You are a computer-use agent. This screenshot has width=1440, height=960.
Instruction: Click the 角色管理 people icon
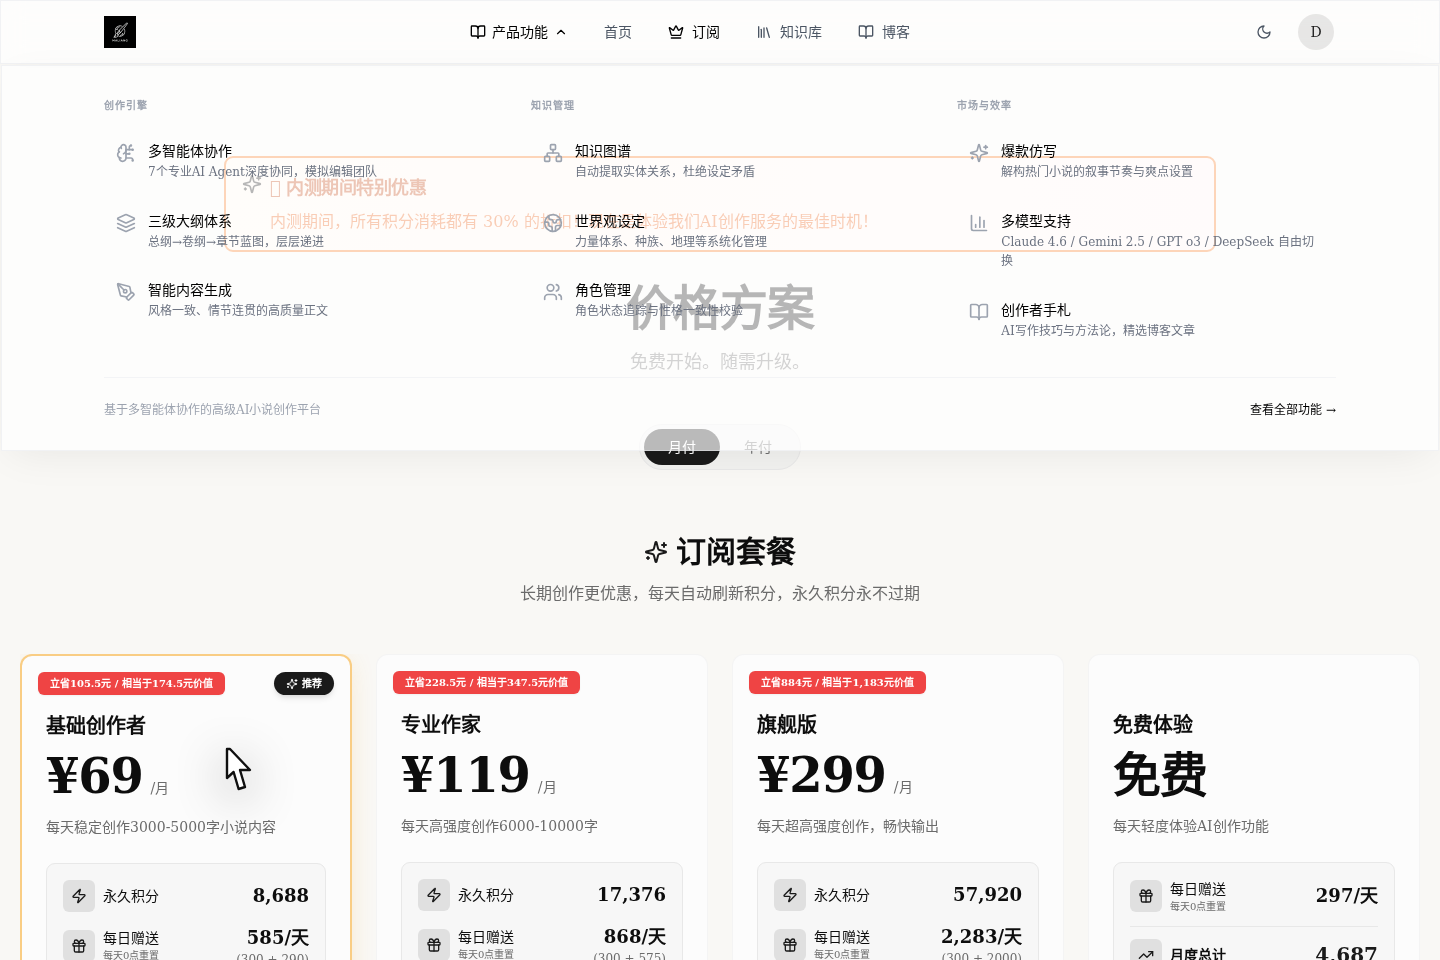pos(553,292)
